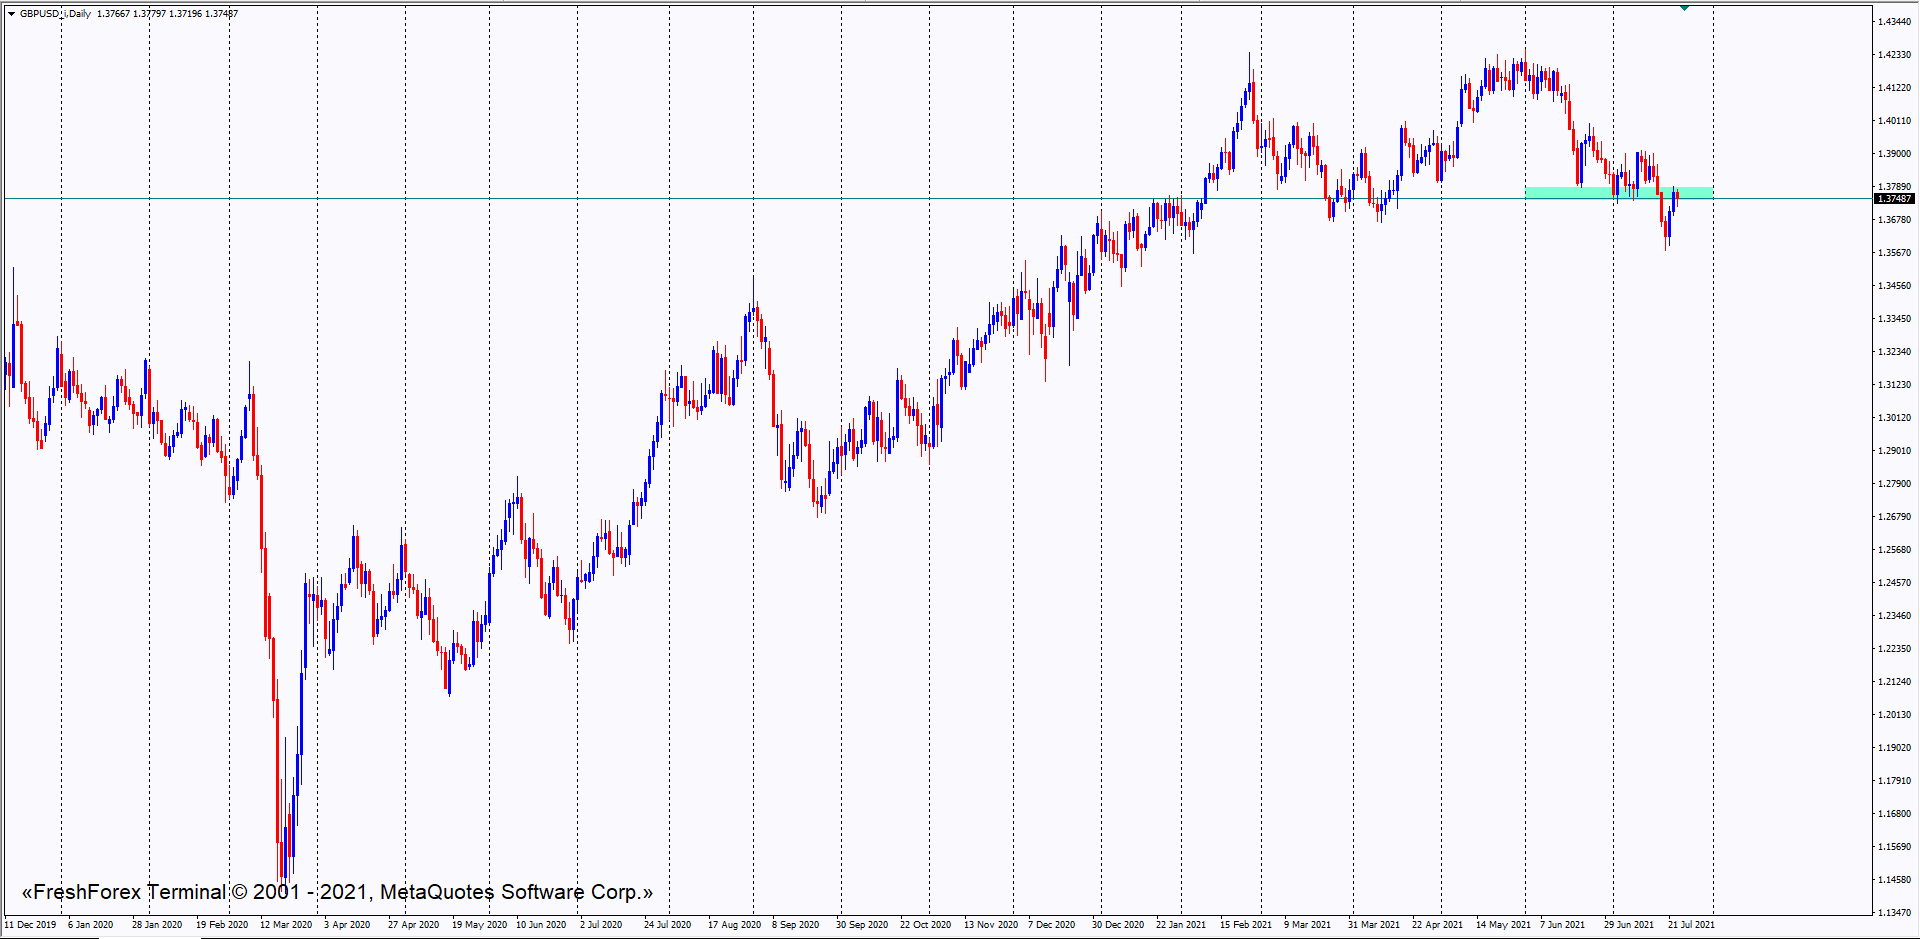Screen dimensions: 1920x939
Task: Select the mint green support zone rectangle
Action: 1618,192
